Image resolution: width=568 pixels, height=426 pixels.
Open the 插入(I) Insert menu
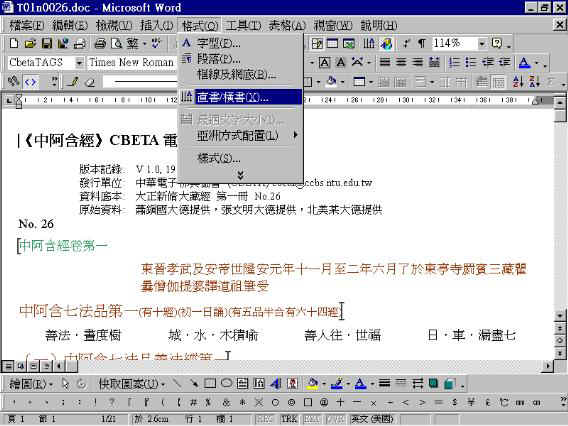point(156,25)
